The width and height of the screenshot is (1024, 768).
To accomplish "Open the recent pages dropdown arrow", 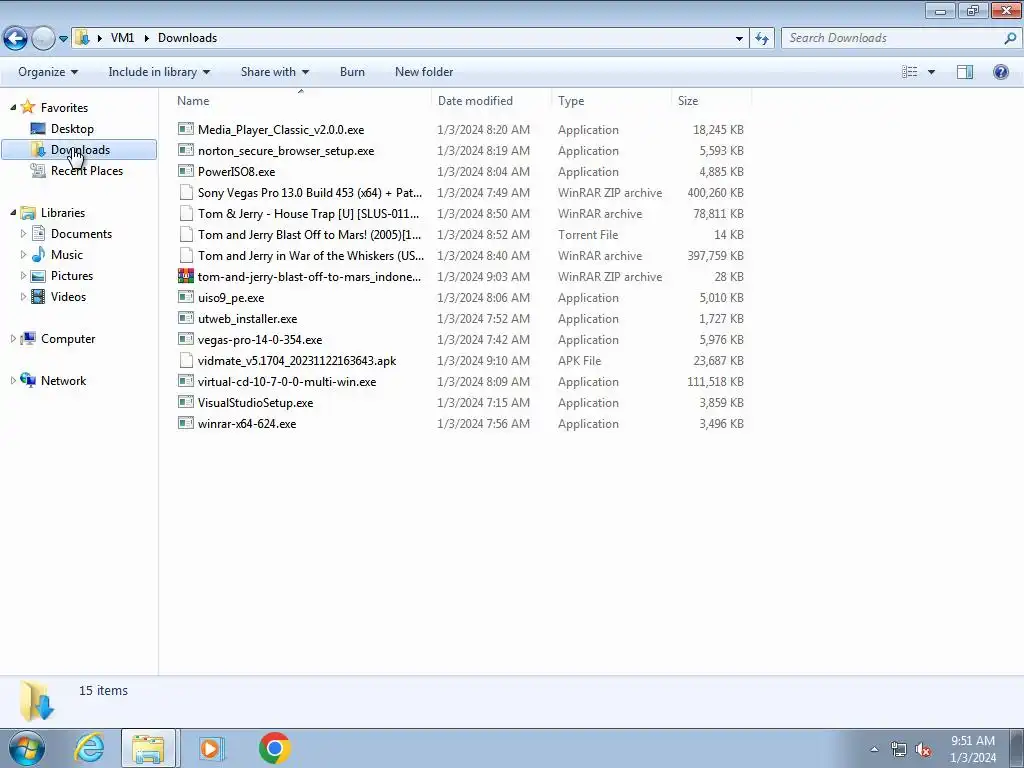I will [63, 39].
